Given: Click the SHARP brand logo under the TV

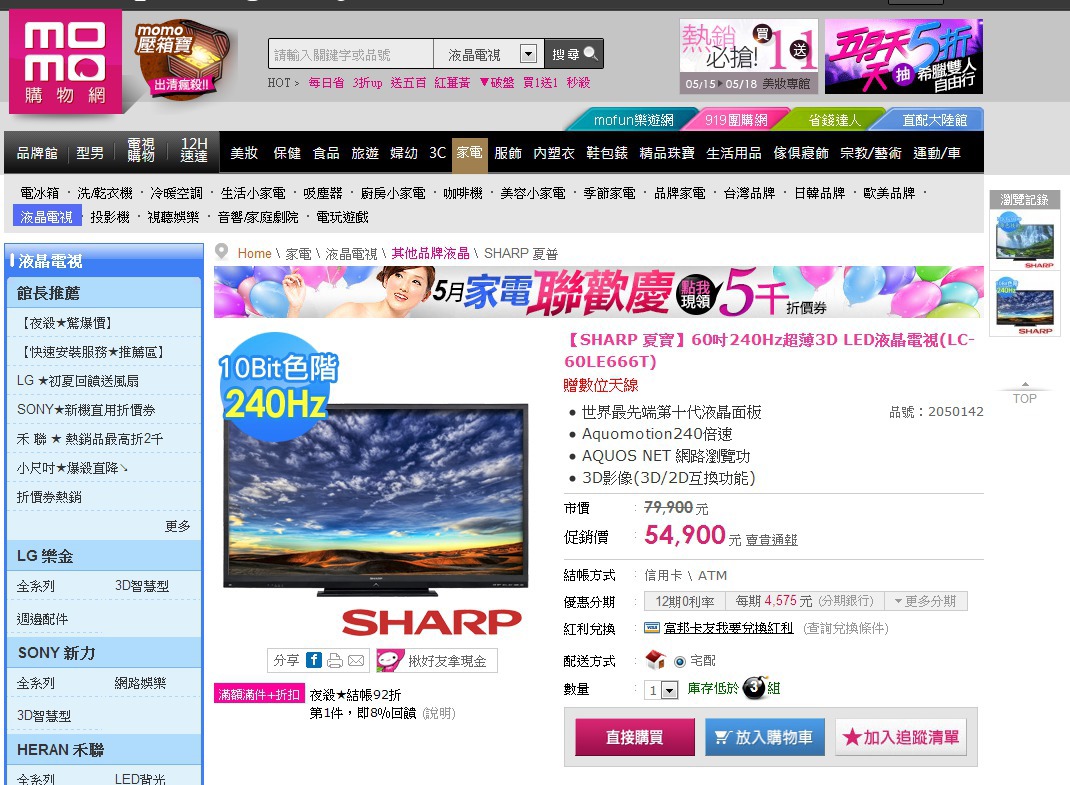Looking at the screenshot, I should (x=431, y=622).
